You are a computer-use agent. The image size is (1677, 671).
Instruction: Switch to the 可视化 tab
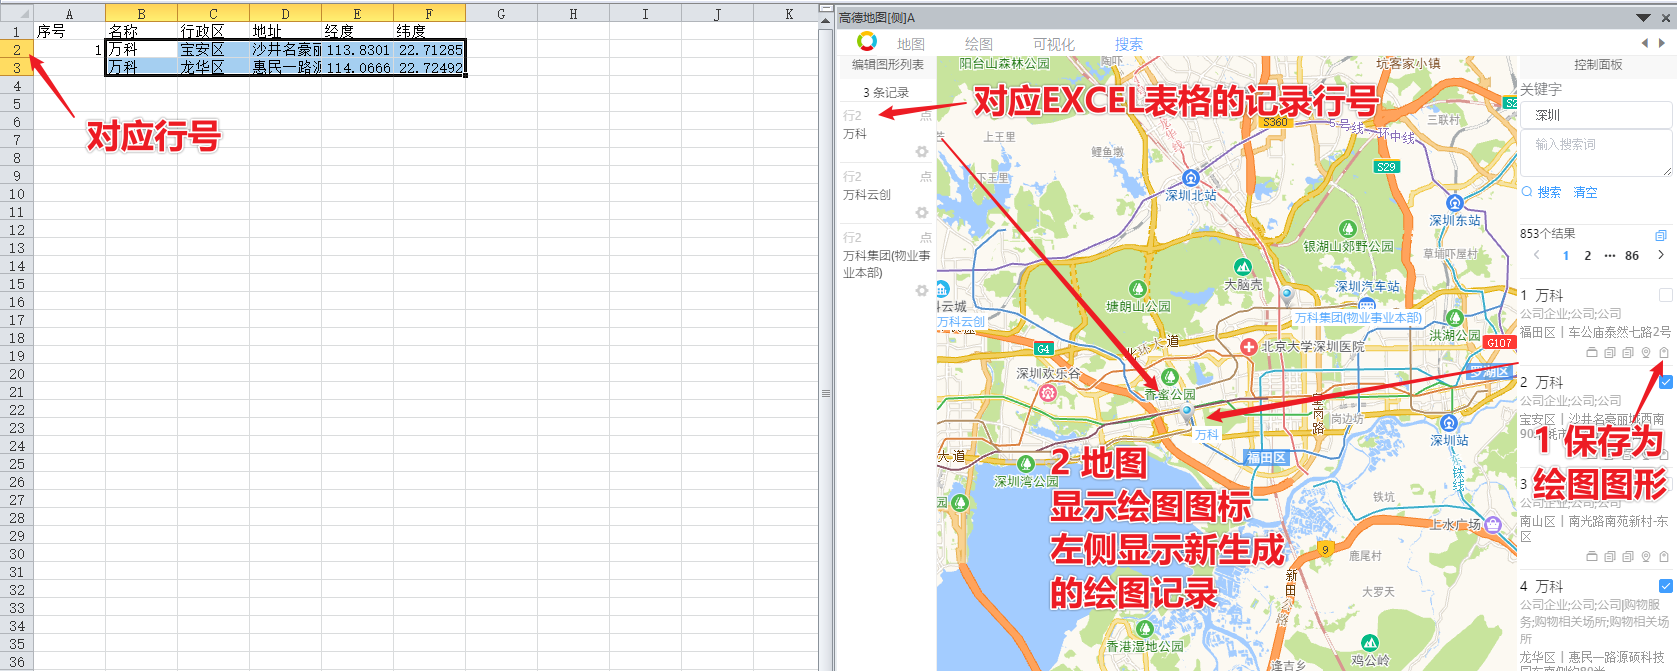(1054, 44)
